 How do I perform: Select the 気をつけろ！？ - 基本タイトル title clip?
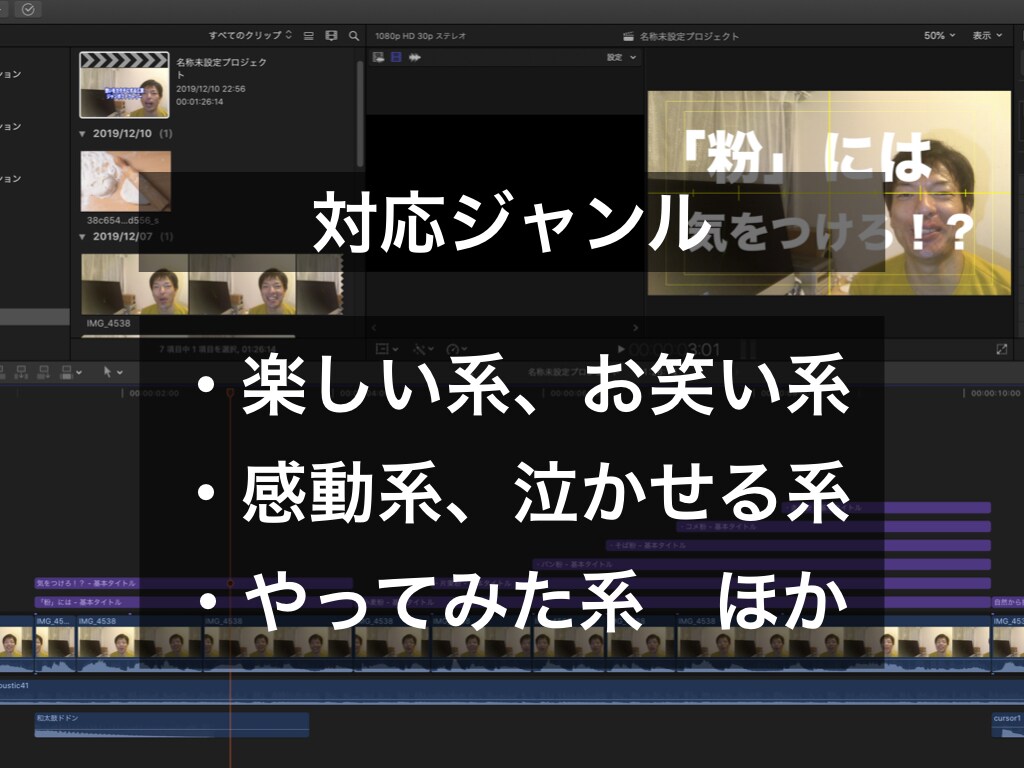click(194, 583)
